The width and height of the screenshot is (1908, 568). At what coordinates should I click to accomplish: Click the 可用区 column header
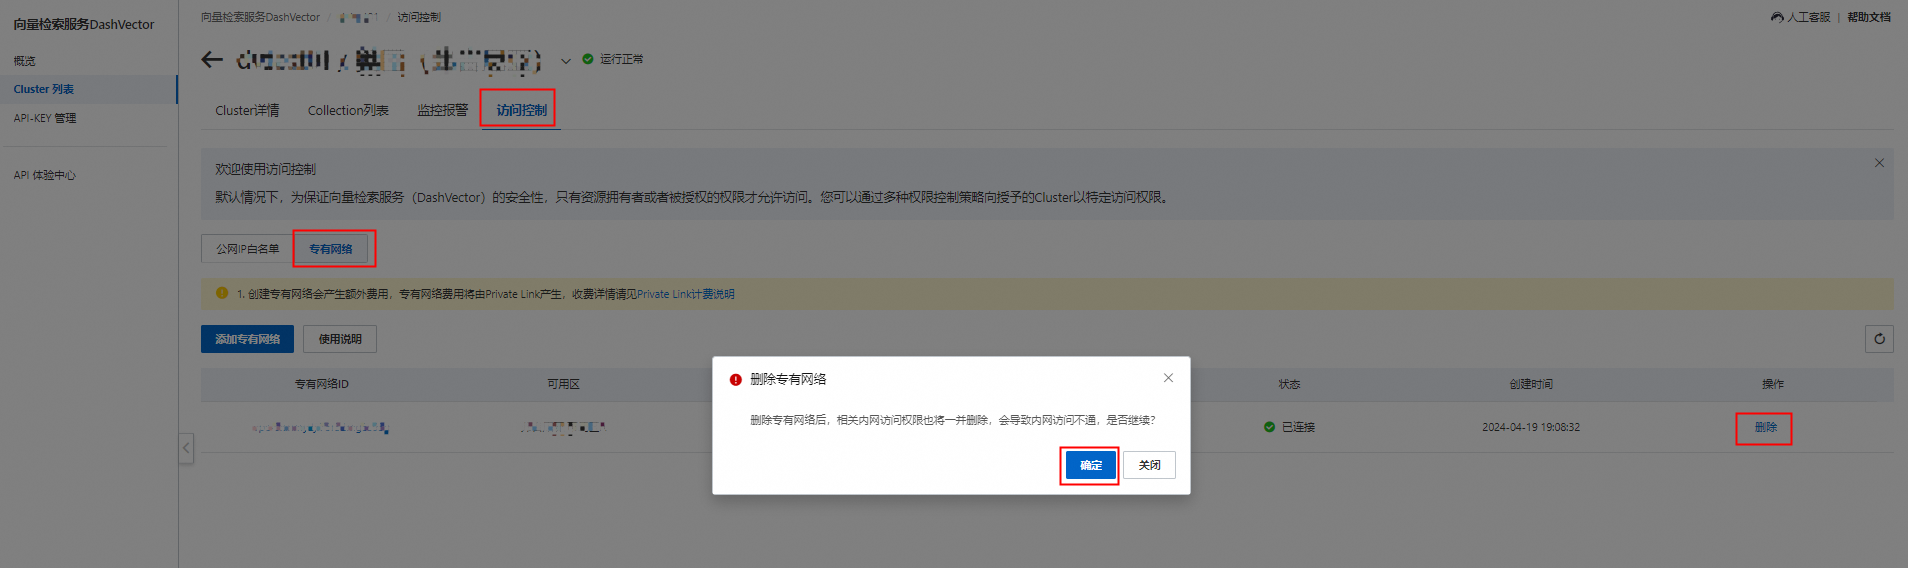click(563, 384)
